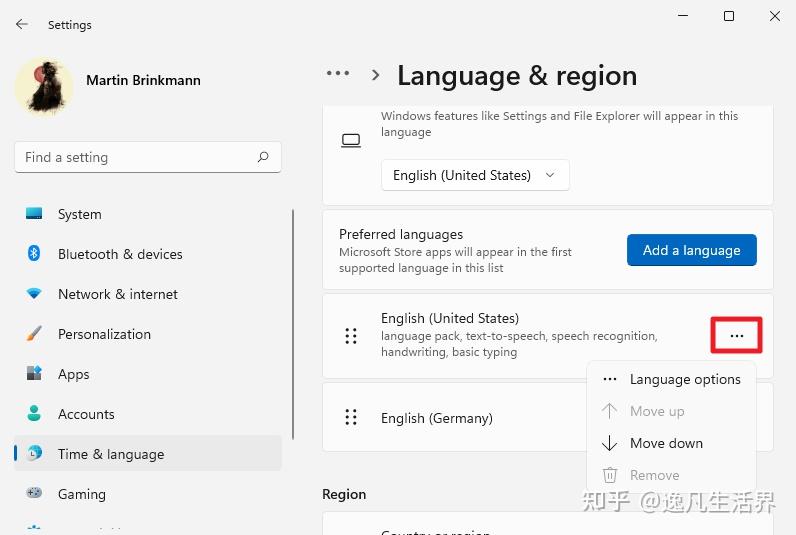Expand breadcrumb ellipsis menu
The width and height of the screenshot is (796, 535).
[x=338, y=73]
